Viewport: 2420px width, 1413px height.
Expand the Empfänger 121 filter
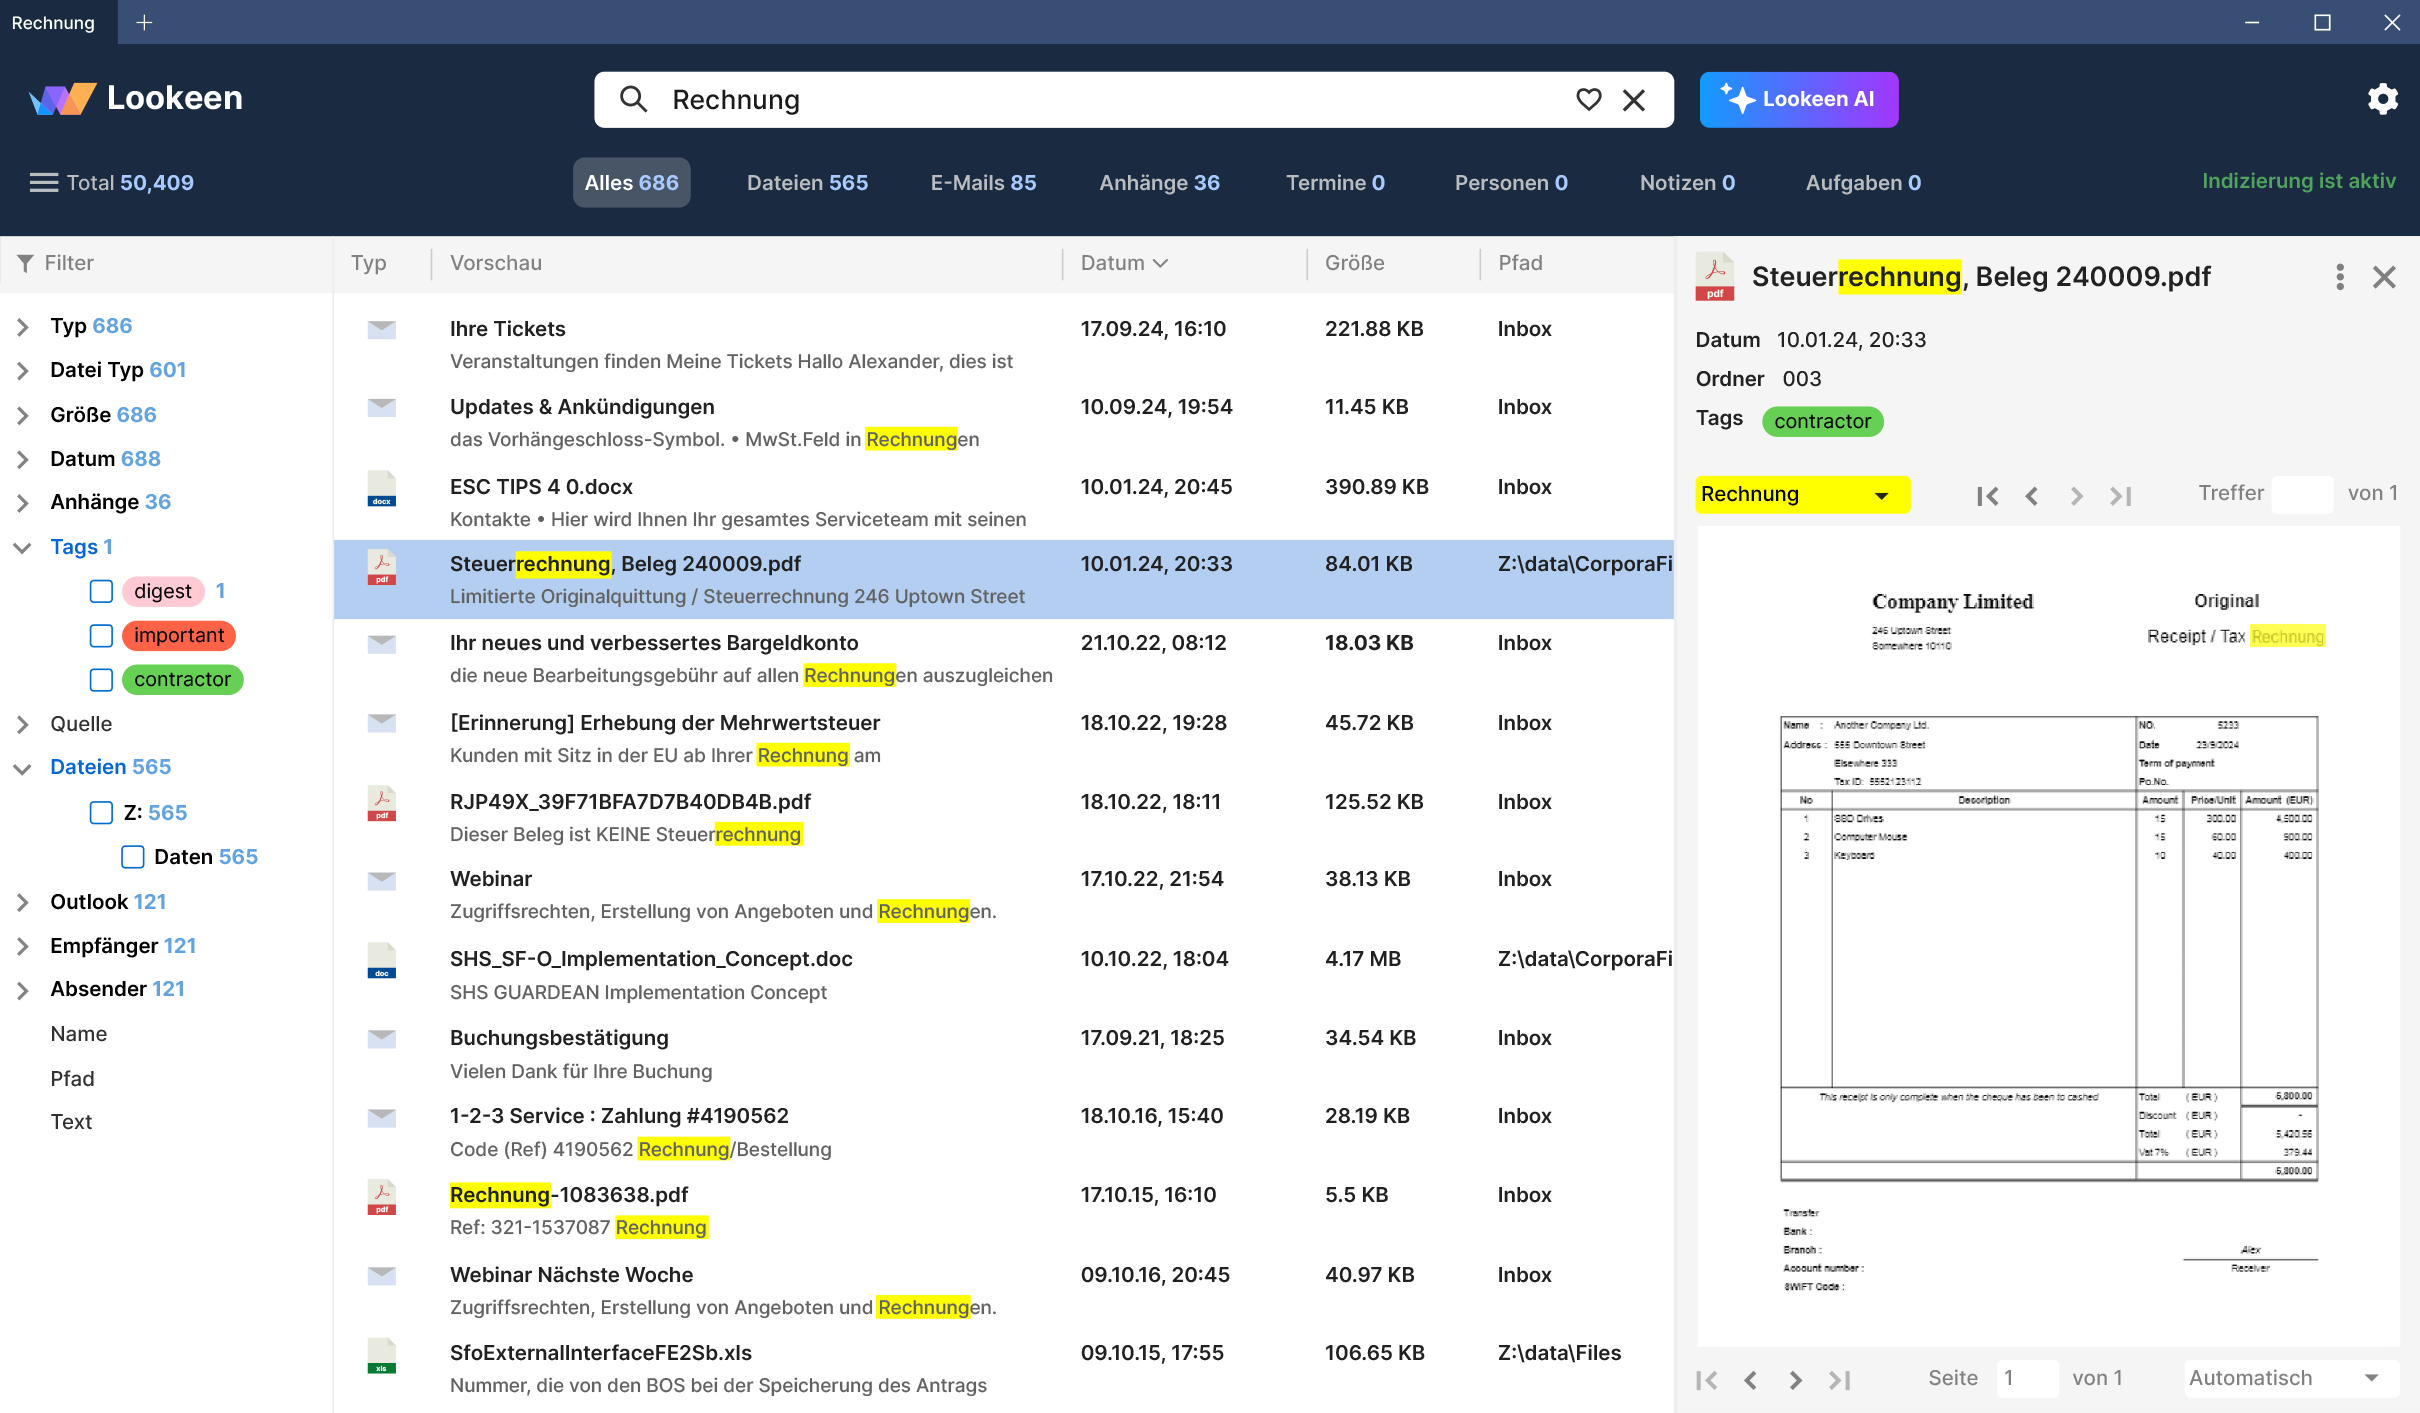click(x=22, y=946)
